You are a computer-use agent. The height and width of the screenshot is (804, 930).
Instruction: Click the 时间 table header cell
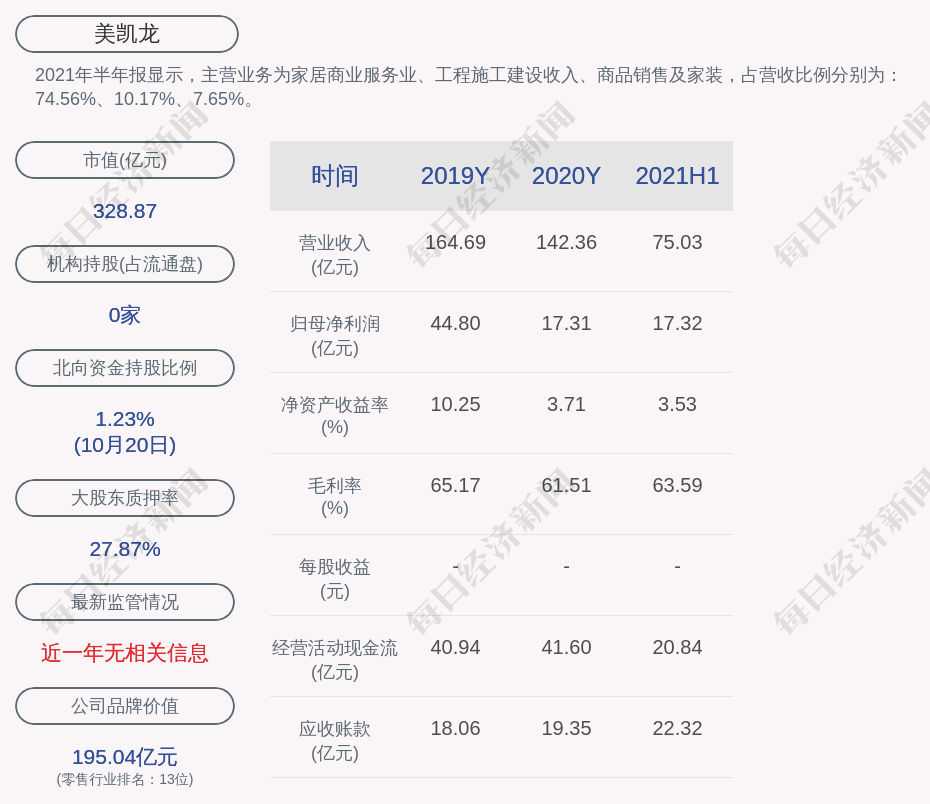click(334, 176)
